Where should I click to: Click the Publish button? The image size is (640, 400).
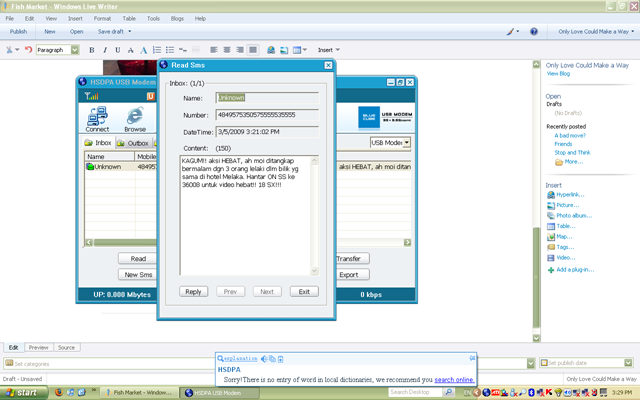18,31
